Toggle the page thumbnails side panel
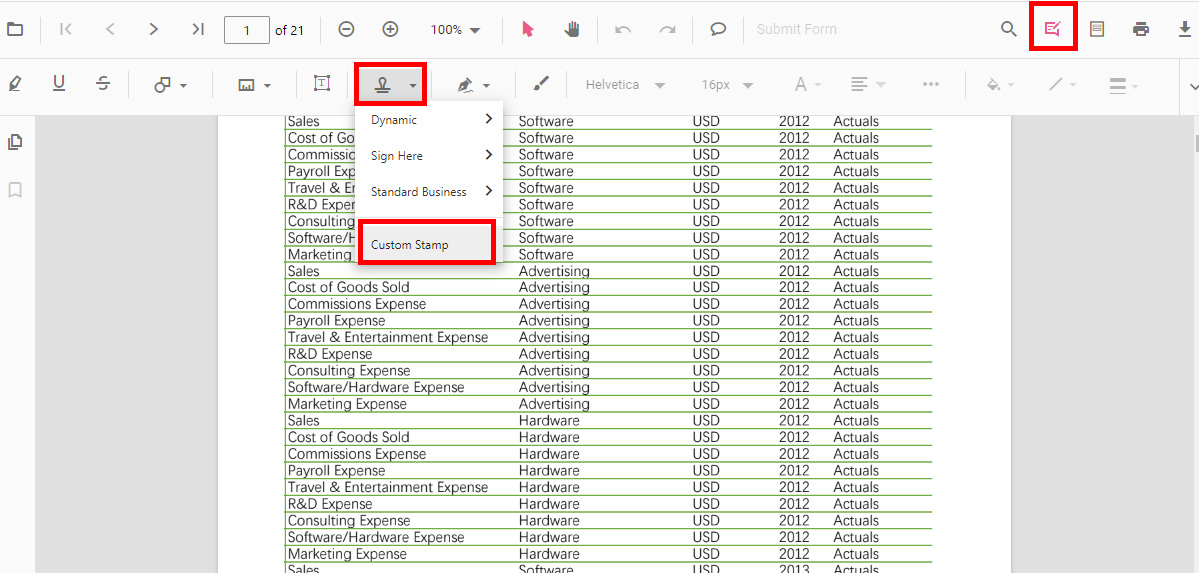The height and width of the screenshot is (573, 1199). tap(15, 142)
